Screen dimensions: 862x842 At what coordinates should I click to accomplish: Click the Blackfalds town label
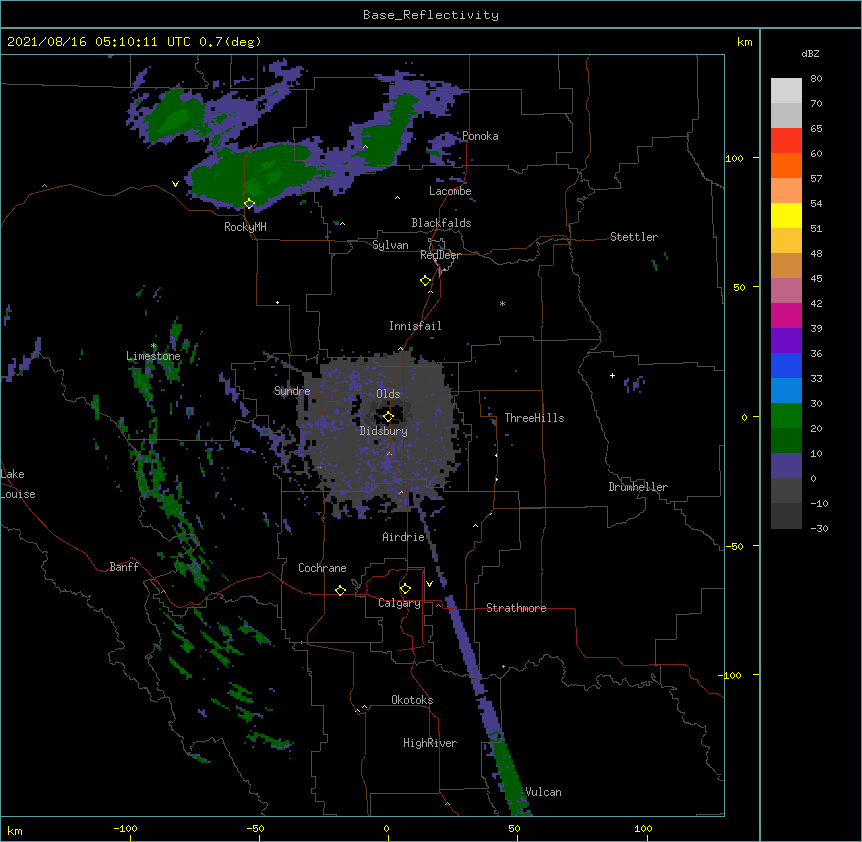coord(441,223)
